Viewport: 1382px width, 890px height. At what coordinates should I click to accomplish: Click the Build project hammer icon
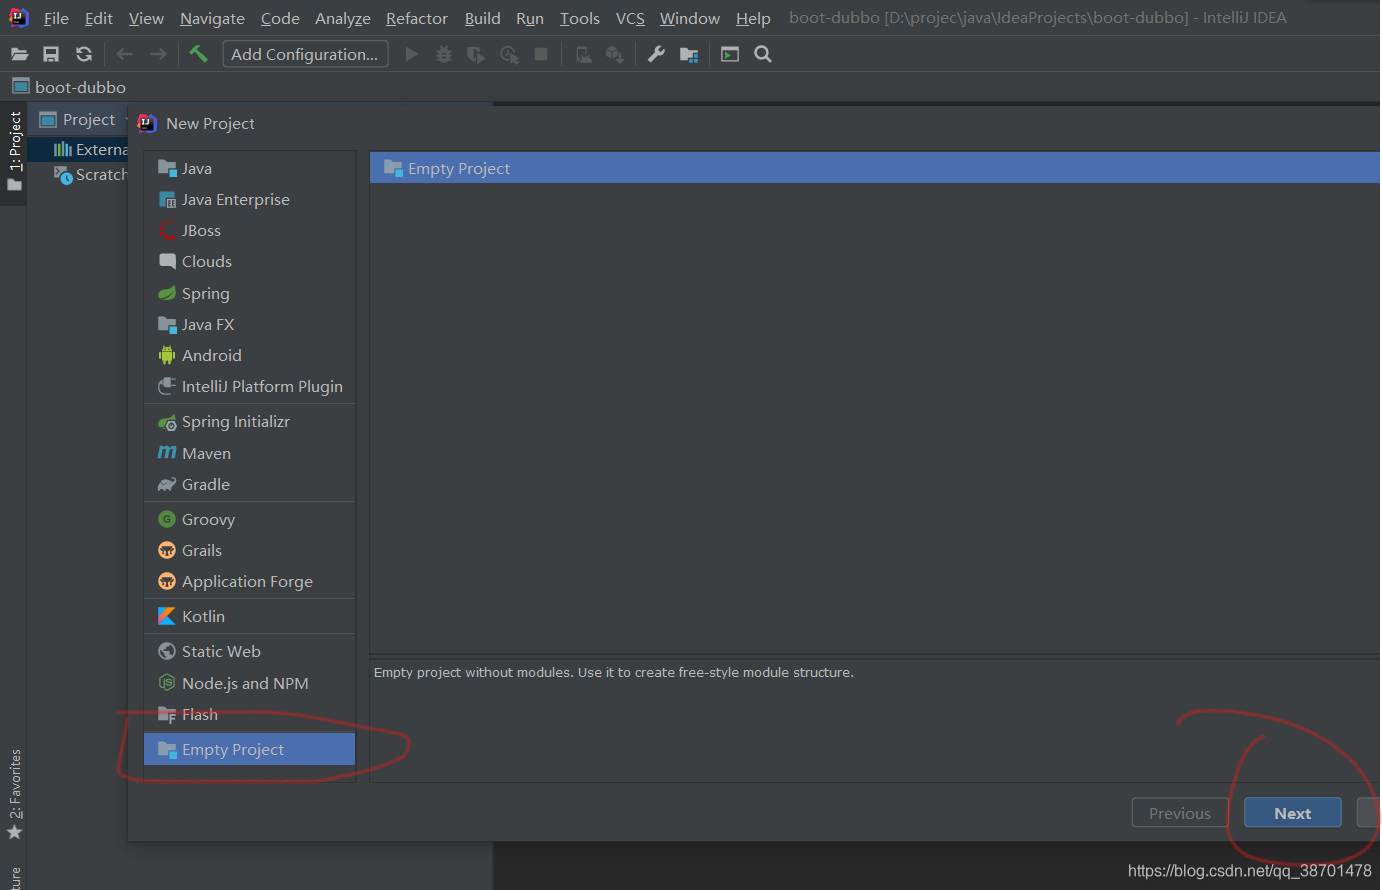point(198,54)
